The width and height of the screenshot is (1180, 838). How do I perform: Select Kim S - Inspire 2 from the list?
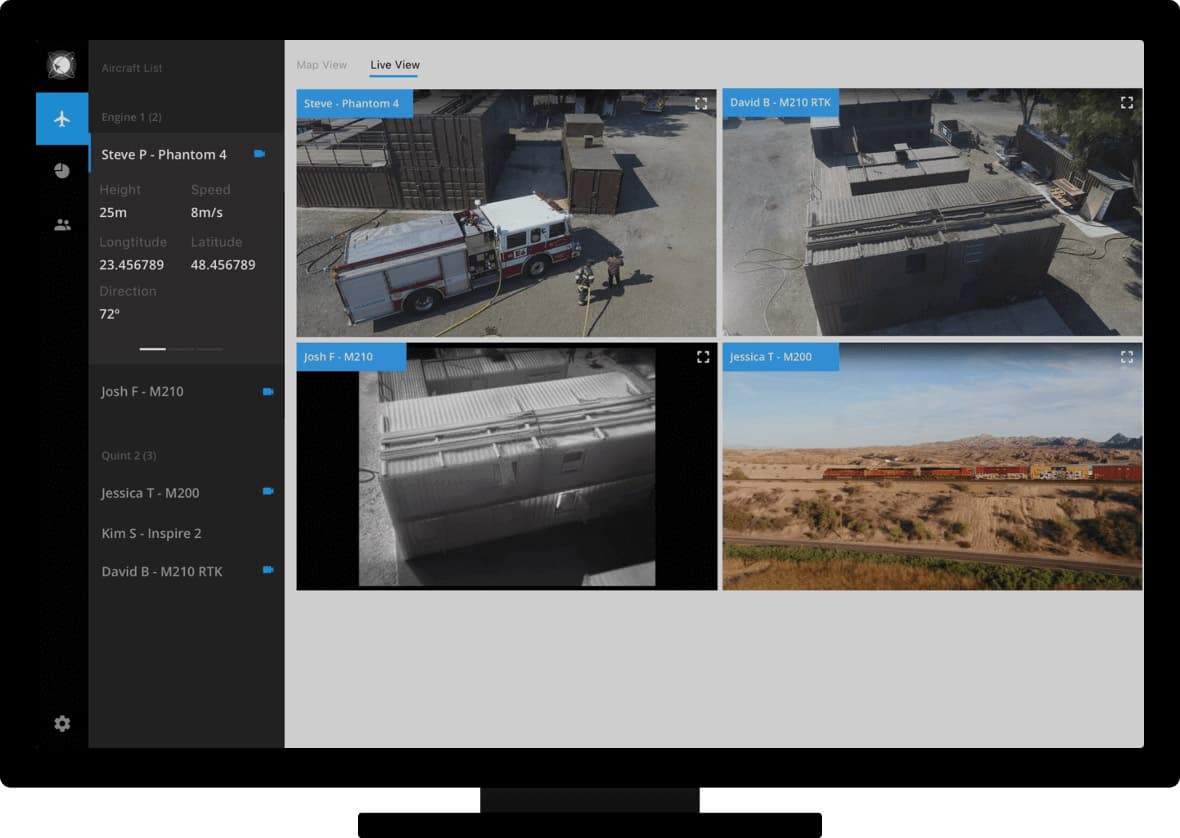152,533
